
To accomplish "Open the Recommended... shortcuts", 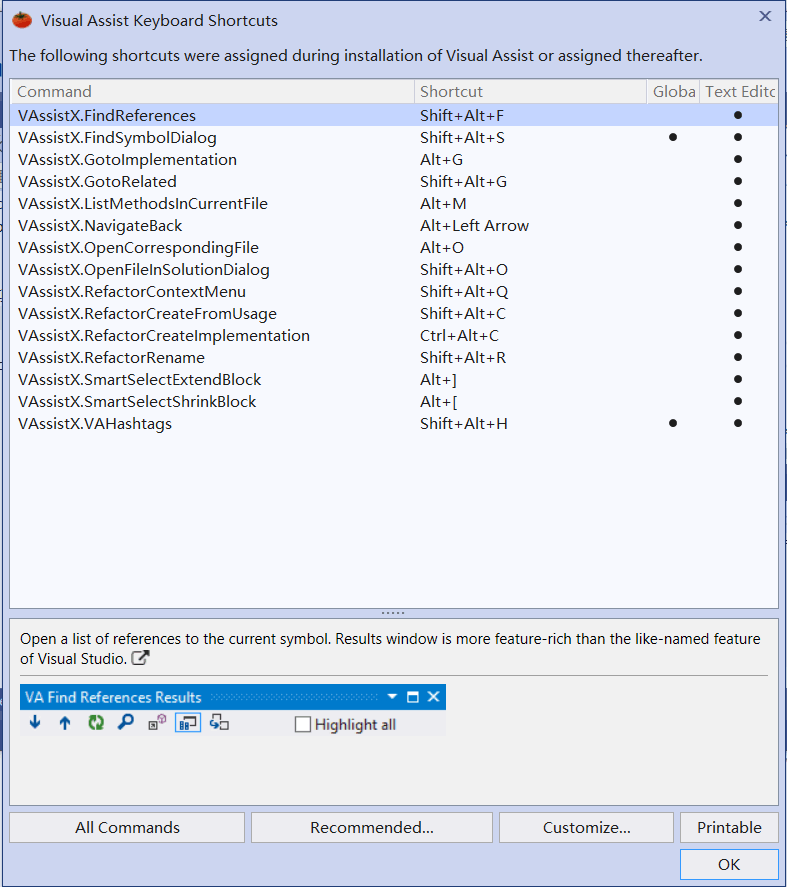I will pos(372,828).
